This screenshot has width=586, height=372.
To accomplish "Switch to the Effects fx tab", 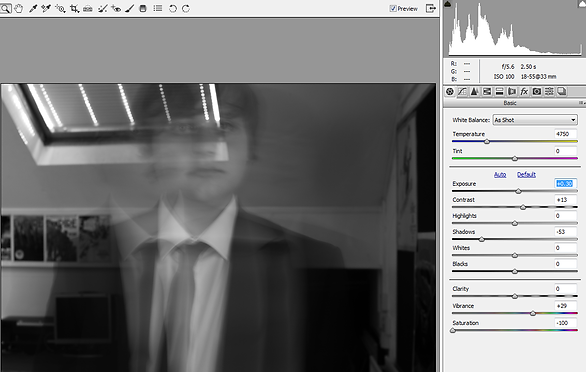I will [524, 91].
